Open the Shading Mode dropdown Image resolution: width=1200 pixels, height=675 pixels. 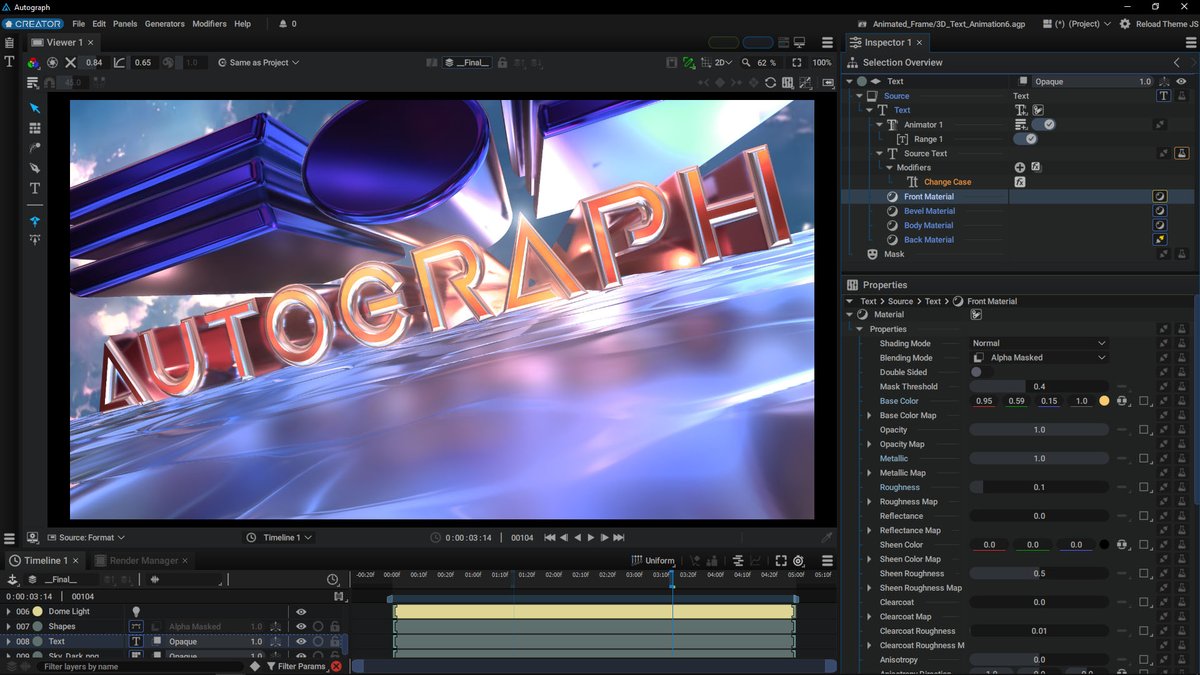[1039, 343]
